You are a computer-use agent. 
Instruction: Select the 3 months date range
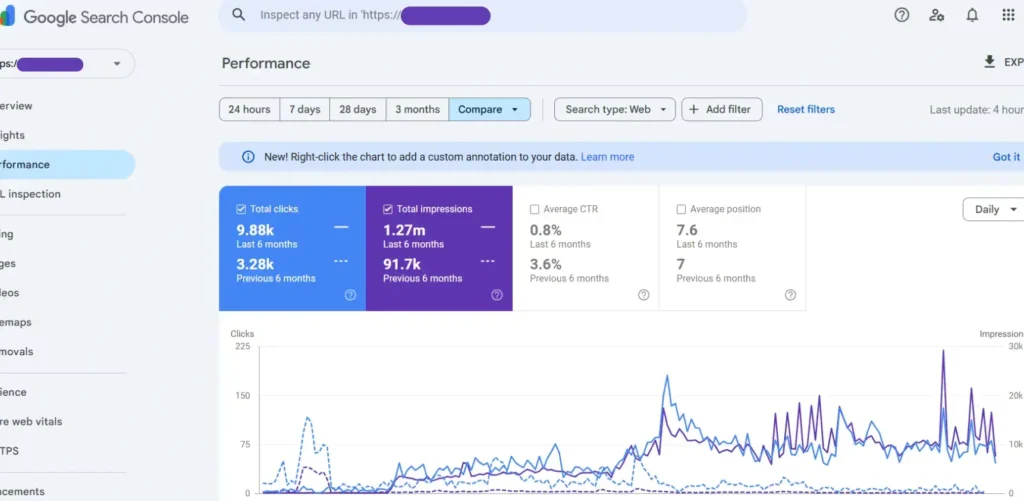tap(417, 109)
